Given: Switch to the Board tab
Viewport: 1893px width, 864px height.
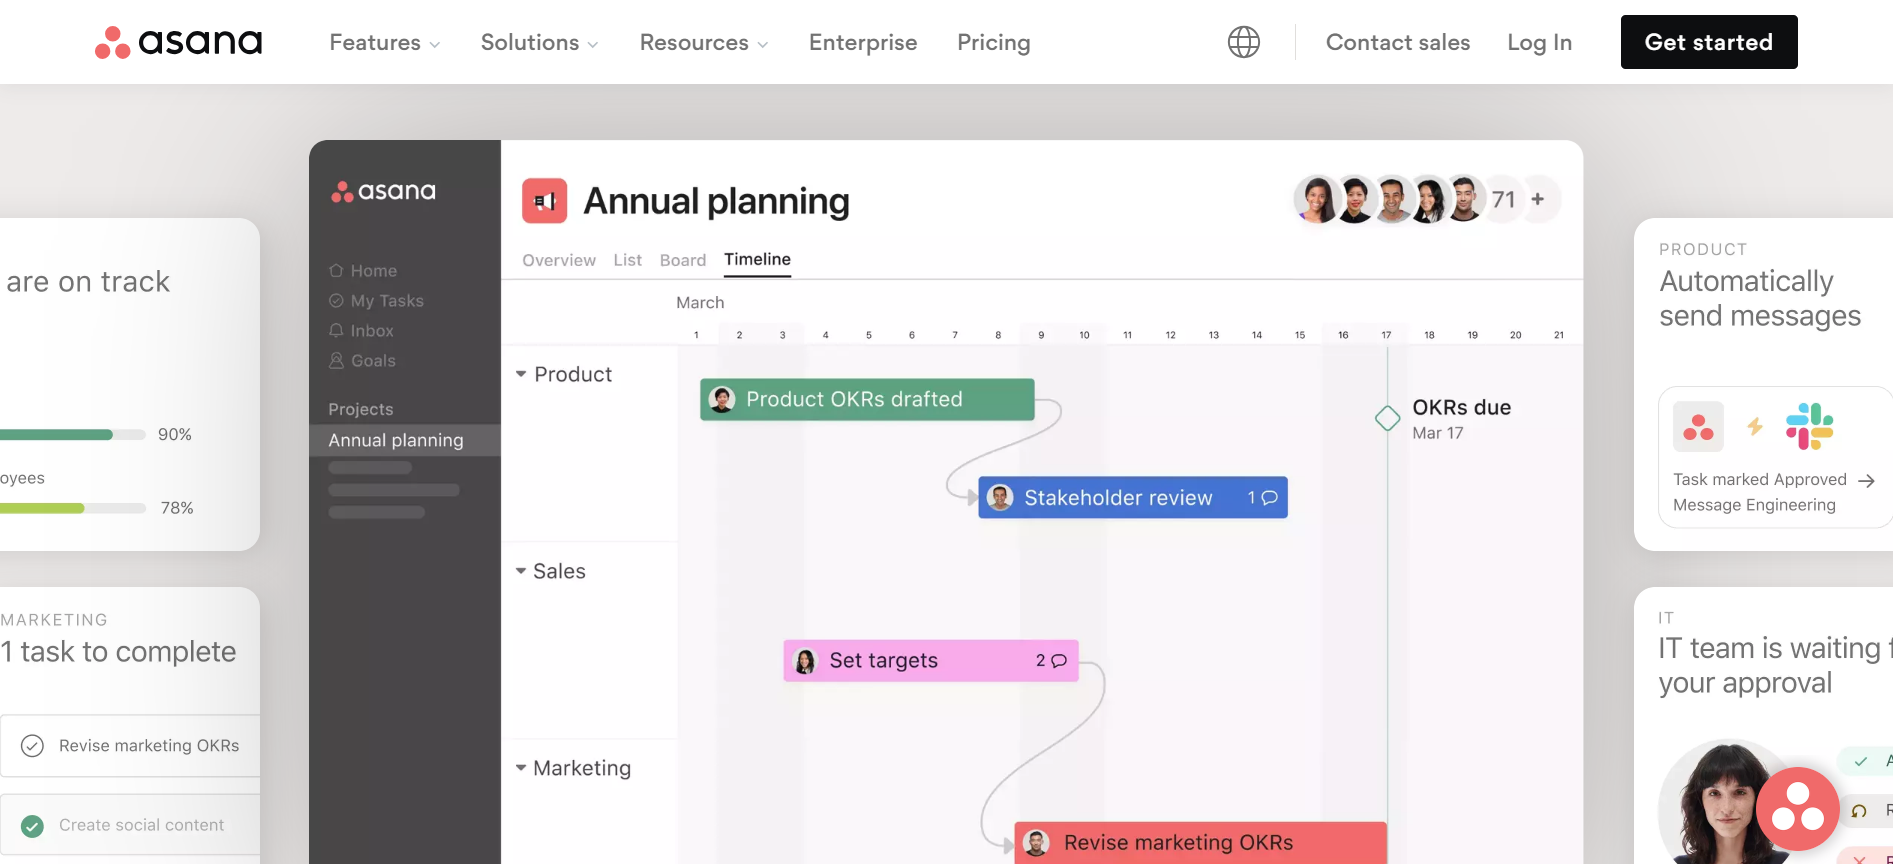Looking at the screenshot, I should point(683,260).
